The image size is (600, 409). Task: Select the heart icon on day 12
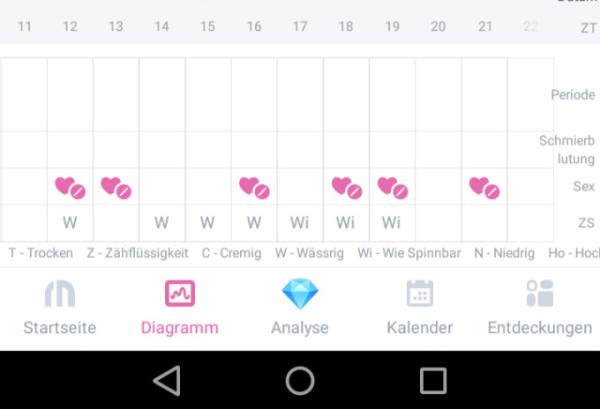tap(70, 187)
